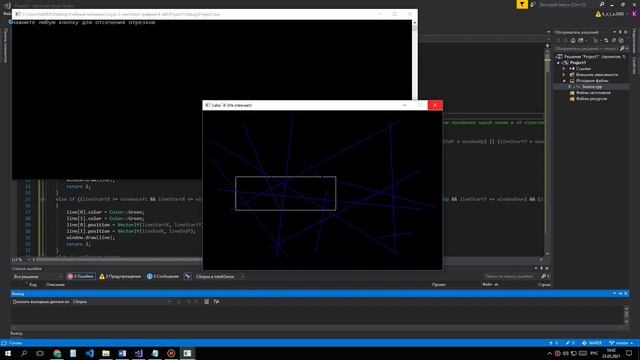The width and height of the screenshot is (640, 360).
Task: Open Task View from taskbar
Action: (40, 353)
